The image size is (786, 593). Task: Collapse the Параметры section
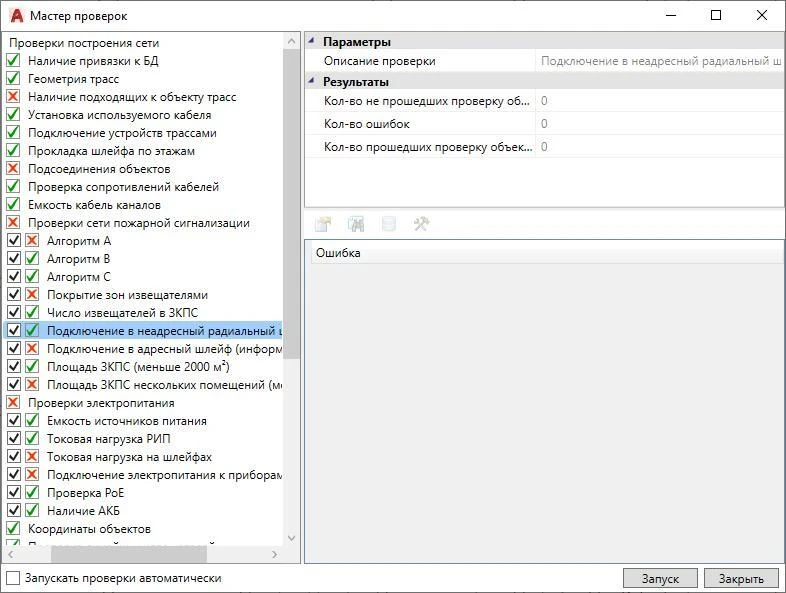click(x=311, y=42)
